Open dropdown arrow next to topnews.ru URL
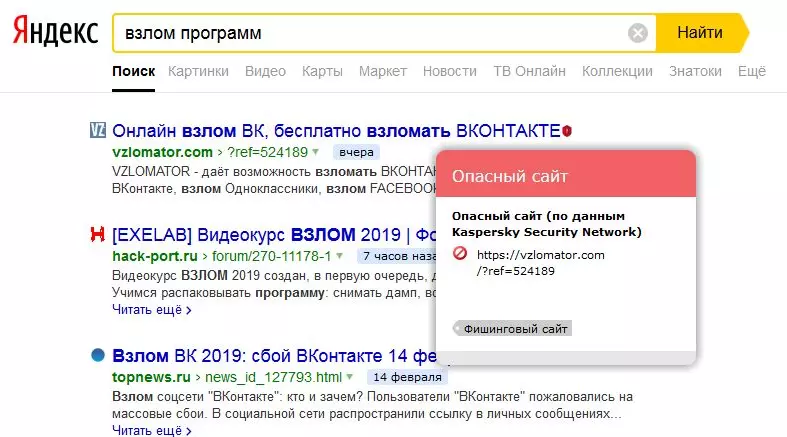Screen dimensions: 787x437 (348, 377)
